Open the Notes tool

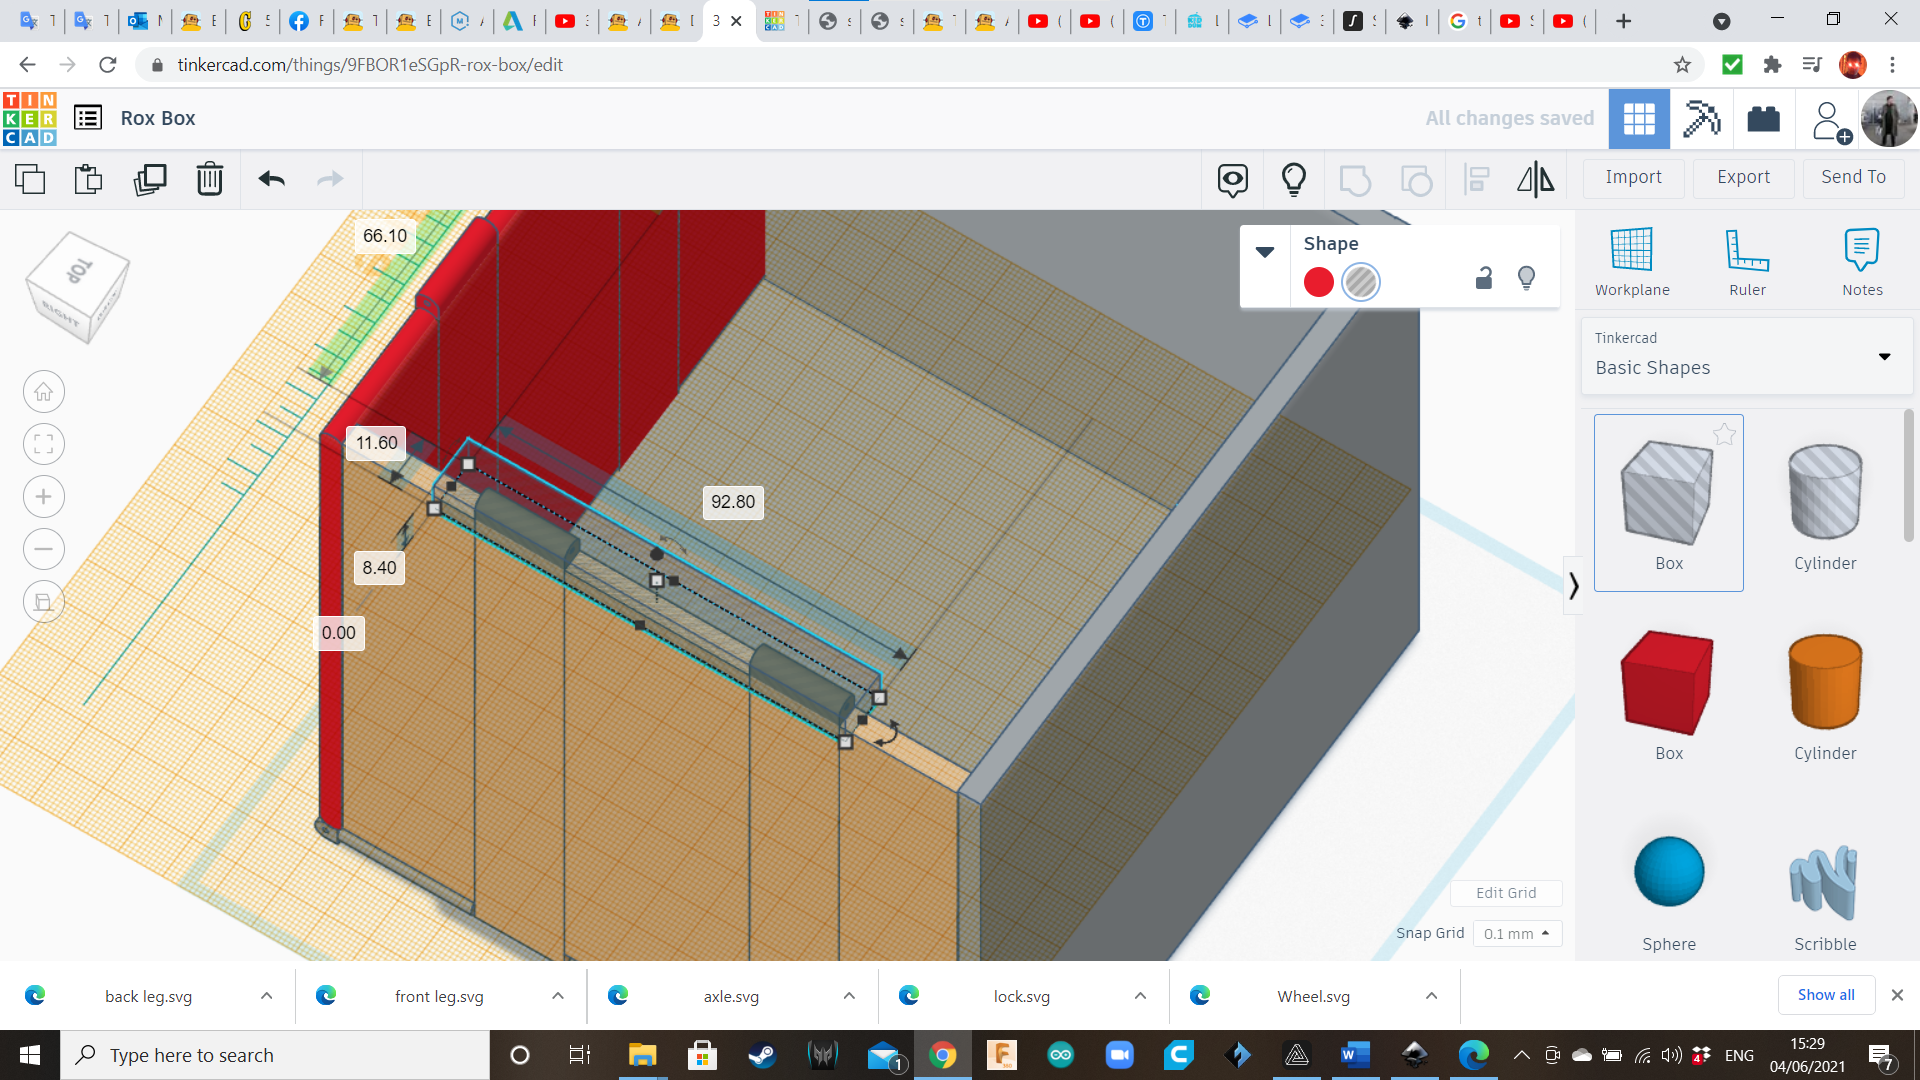point(1862,262)
